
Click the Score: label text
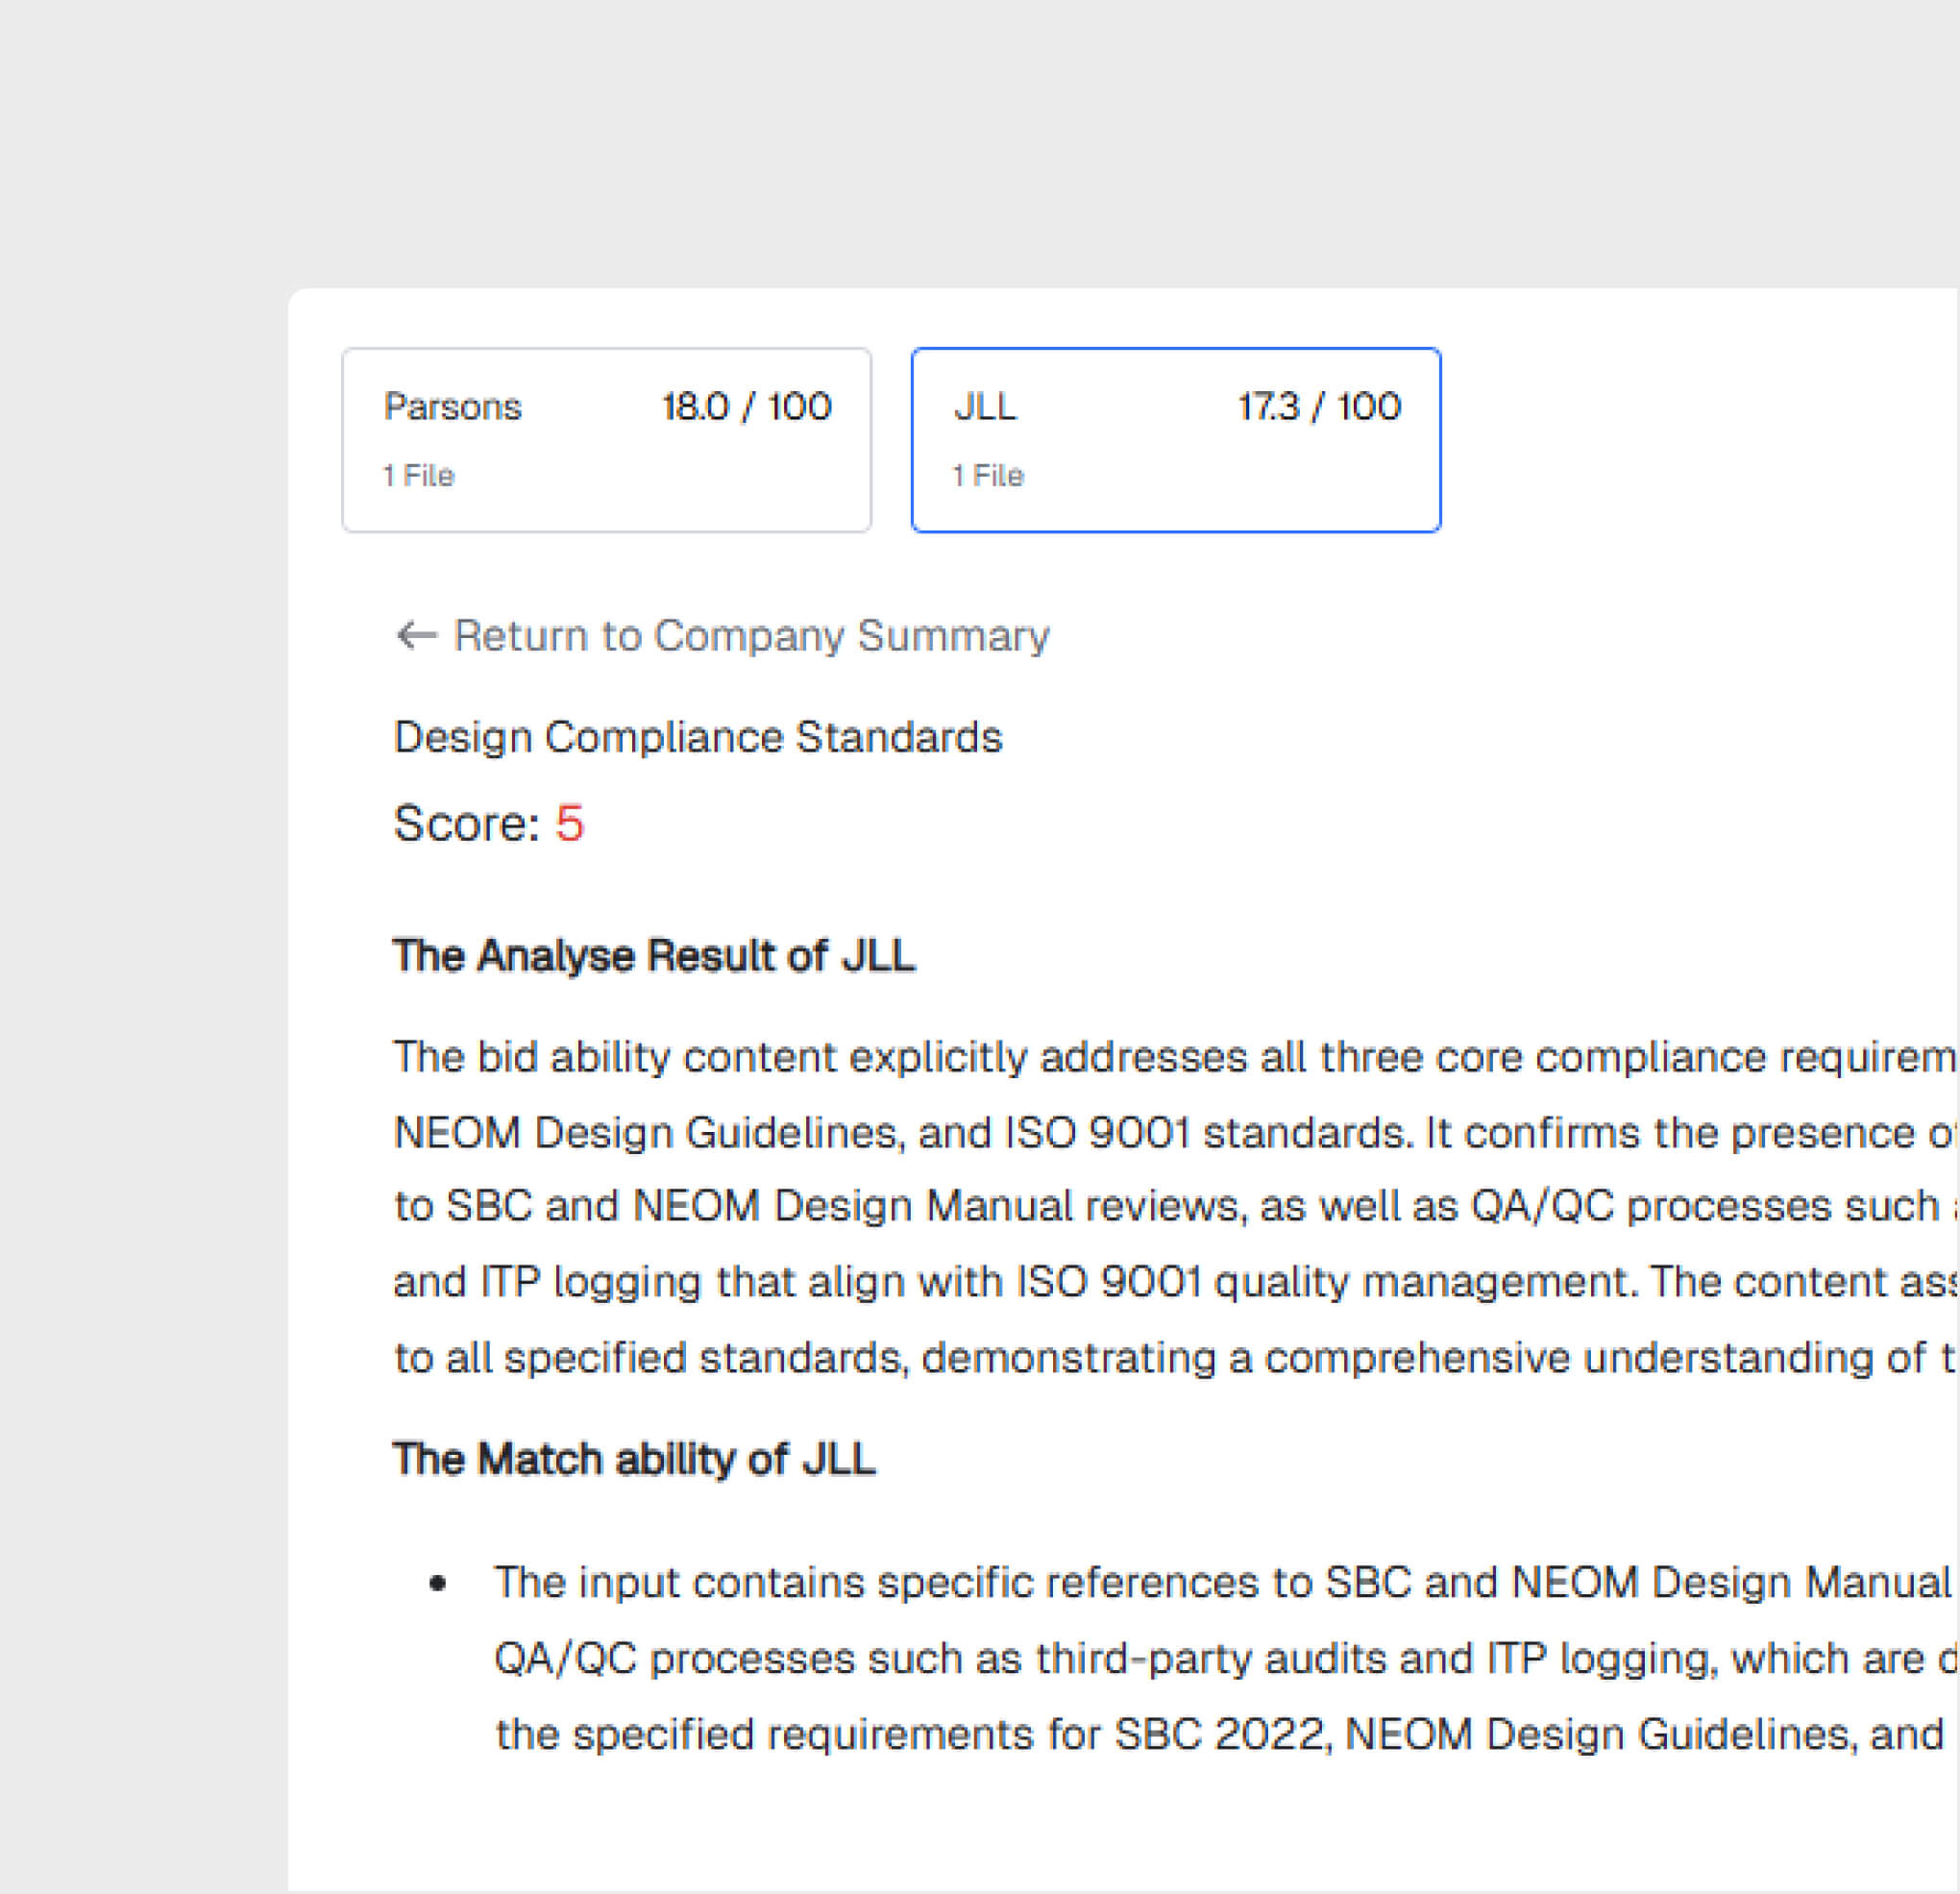(466, 823)
